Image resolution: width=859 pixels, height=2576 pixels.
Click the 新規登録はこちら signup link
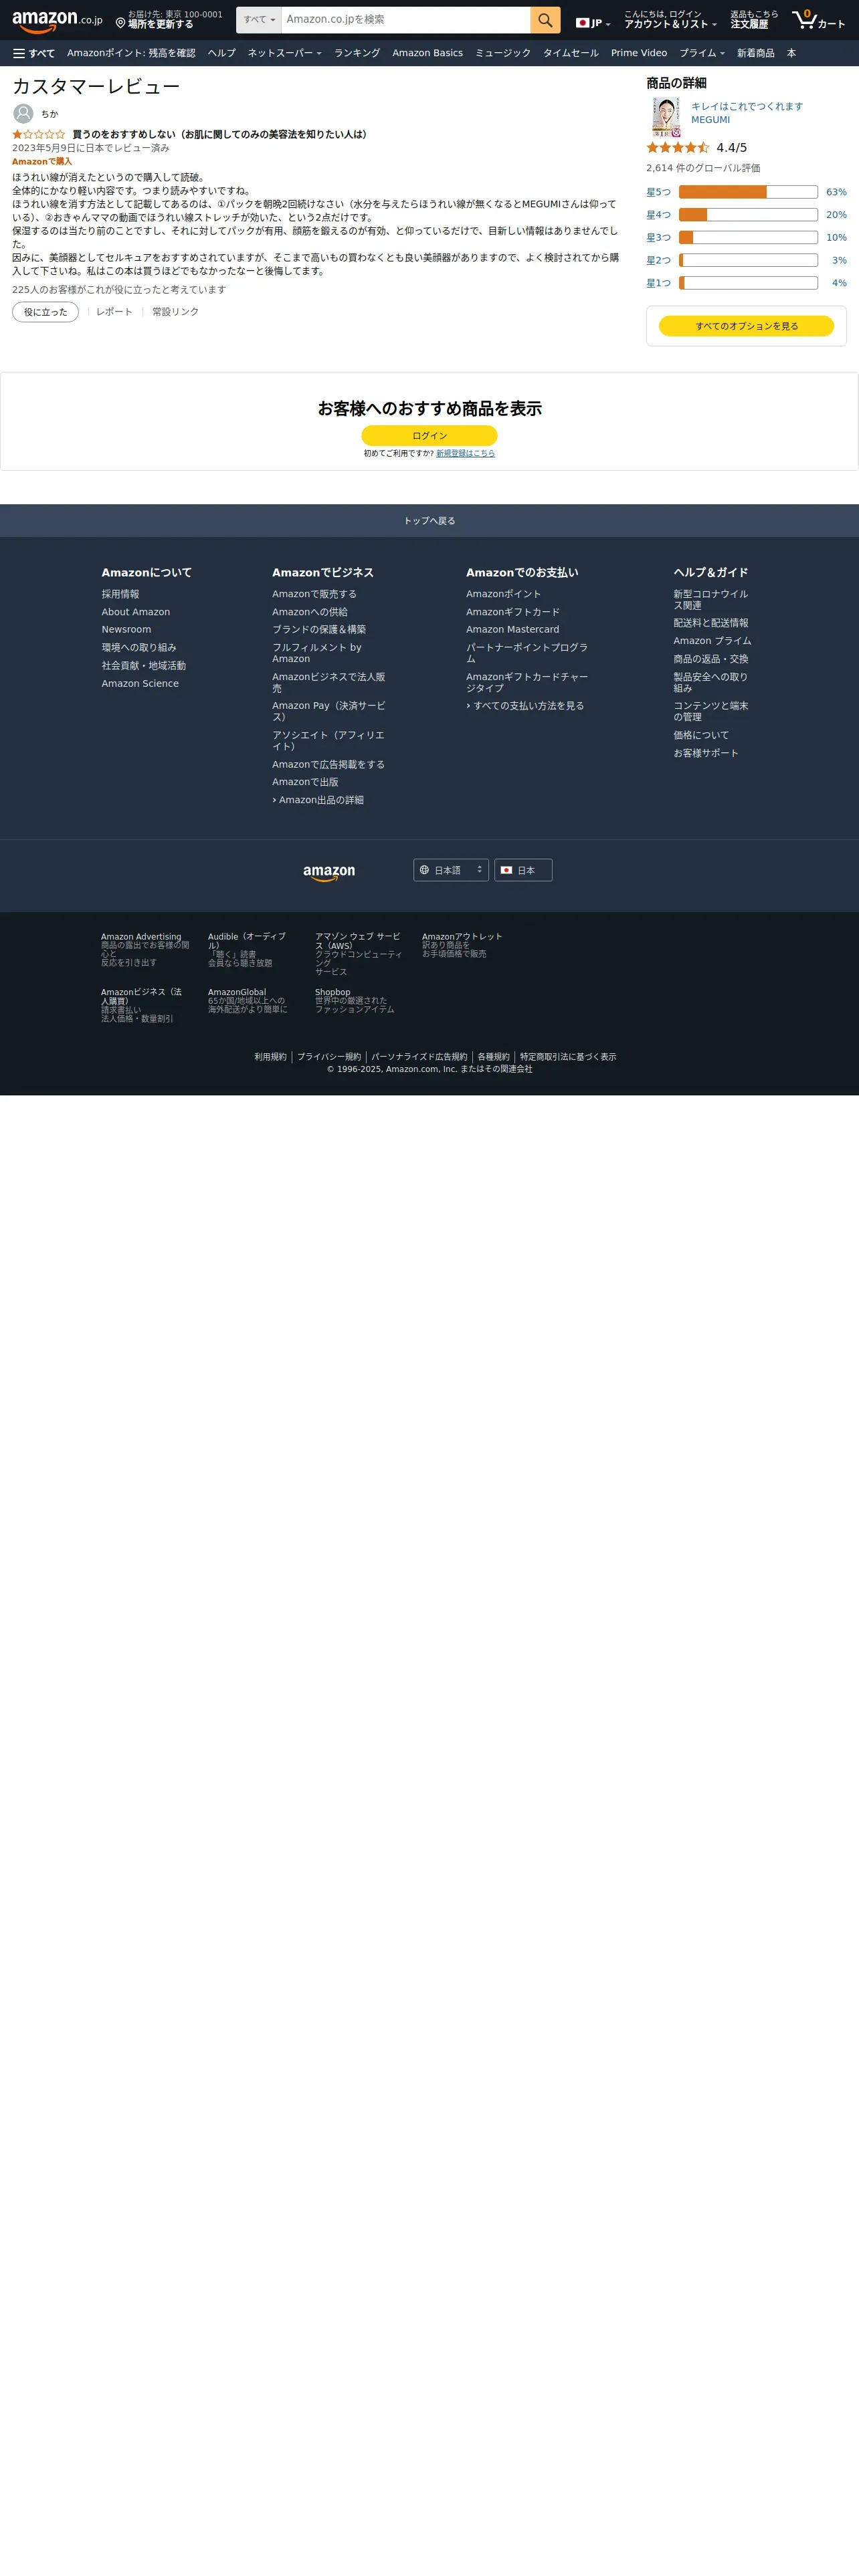point(465,454)
